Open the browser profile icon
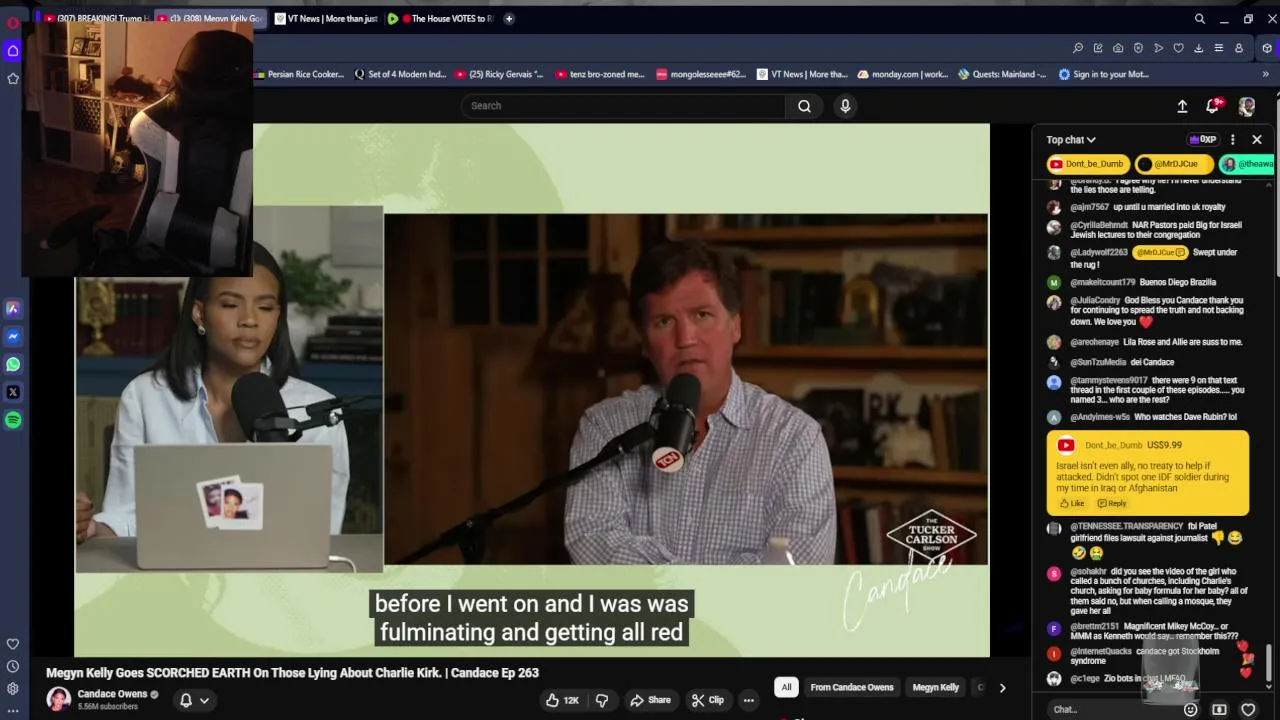 (1238, 48)
